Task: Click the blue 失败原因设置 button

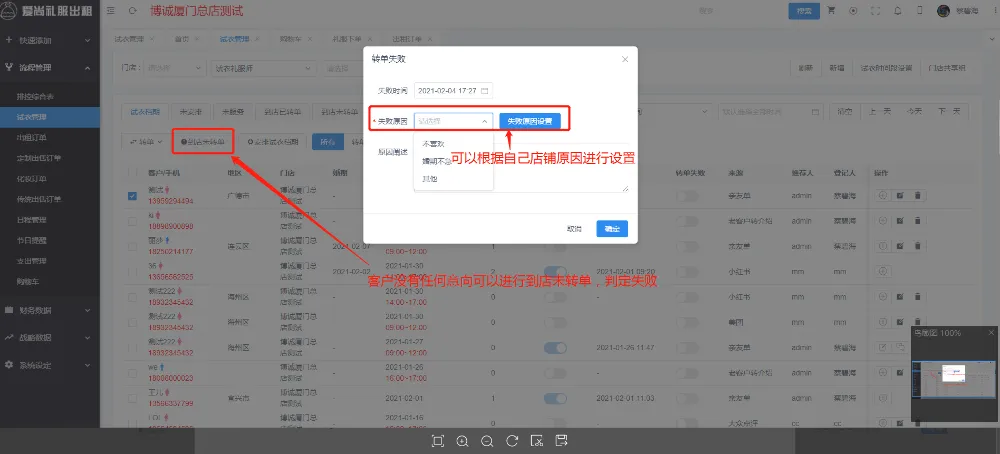Action: pyautogui.click(x=529, y=120)
